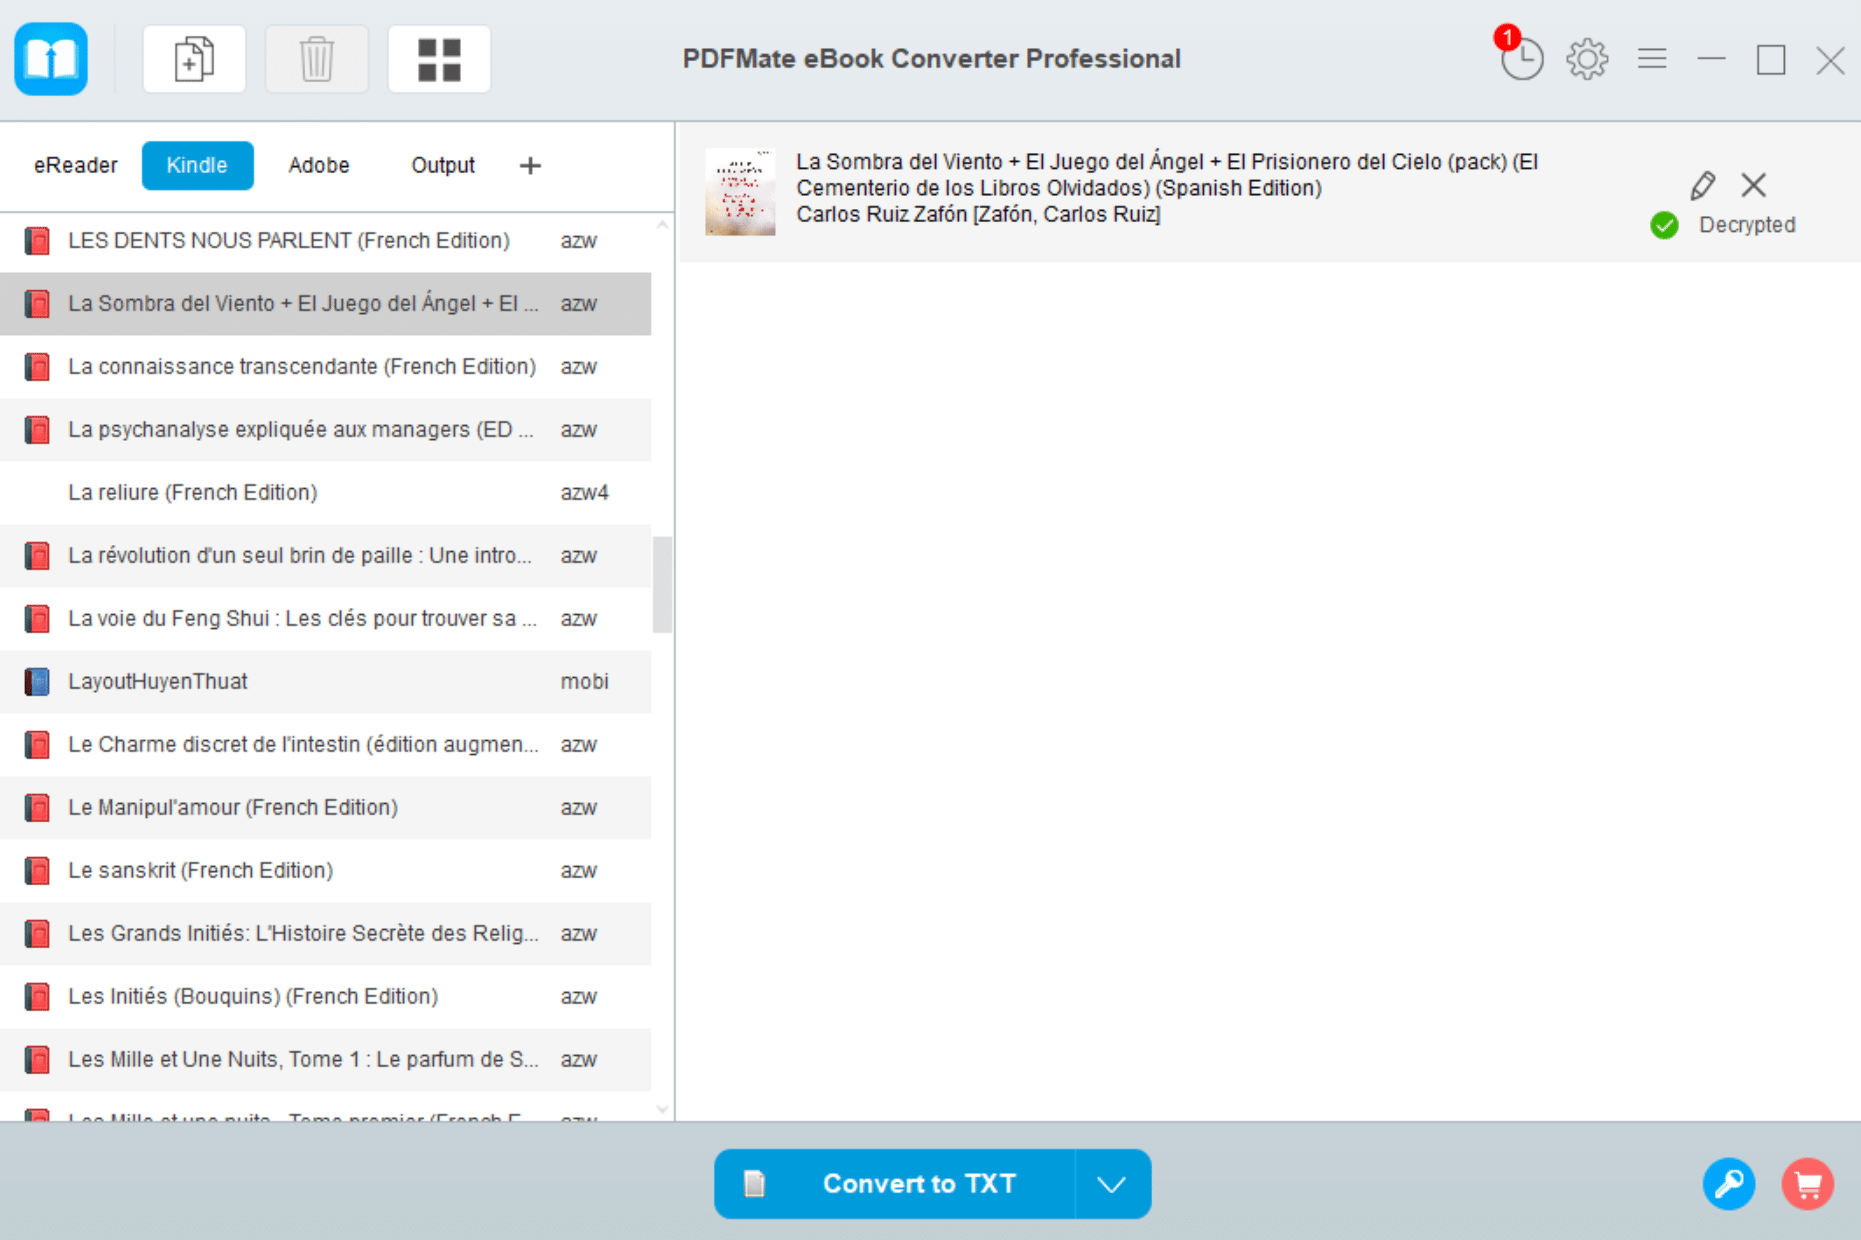Expand the output format dropdown arrow

pos(1112,1184)
